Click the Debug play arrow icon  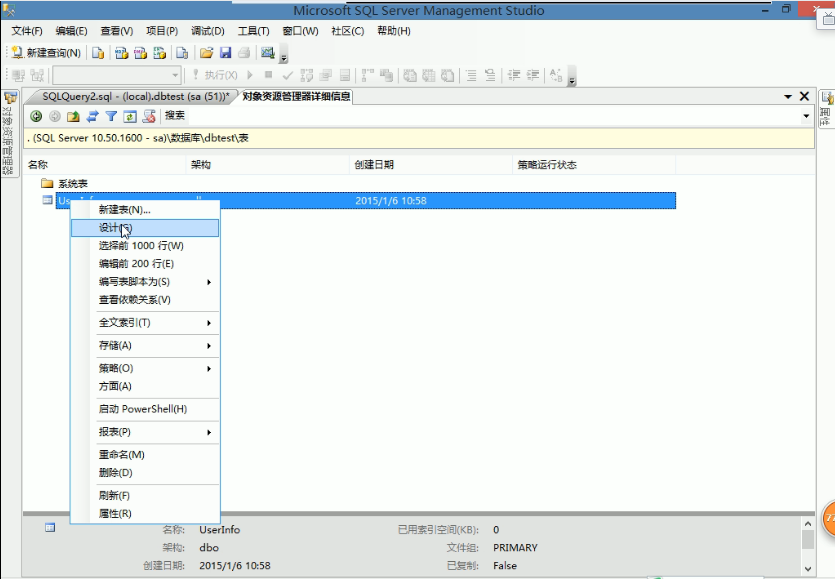click(x=250, y=75)
